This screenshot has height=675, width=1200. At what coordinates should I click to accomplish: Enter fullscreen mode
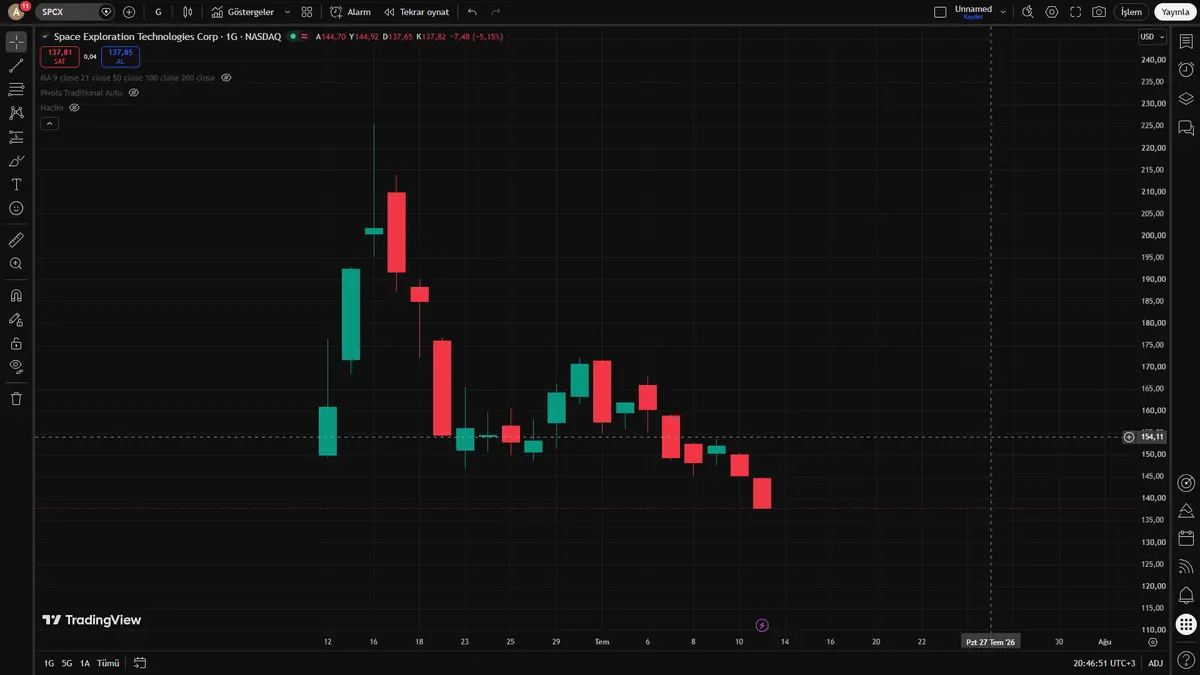pyautogui.click(x=1076, y=12)
